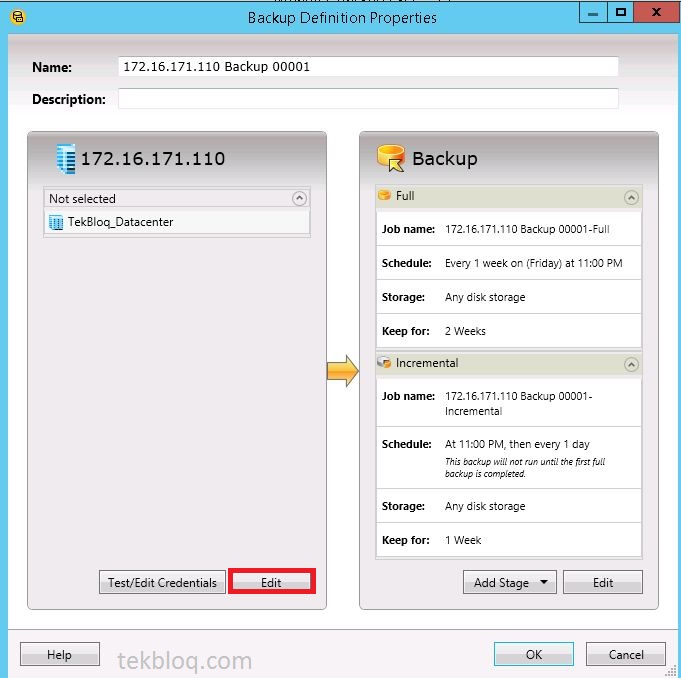
Task: Click schedule 'At 11:00 PM, then every 1 day'
Action: tap(517, 444)
